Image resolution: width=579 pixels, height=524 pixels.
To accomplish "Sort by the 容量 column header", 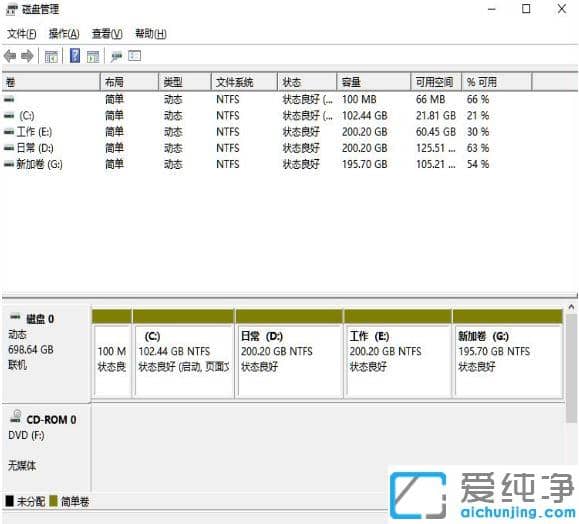I will (374, 82).
